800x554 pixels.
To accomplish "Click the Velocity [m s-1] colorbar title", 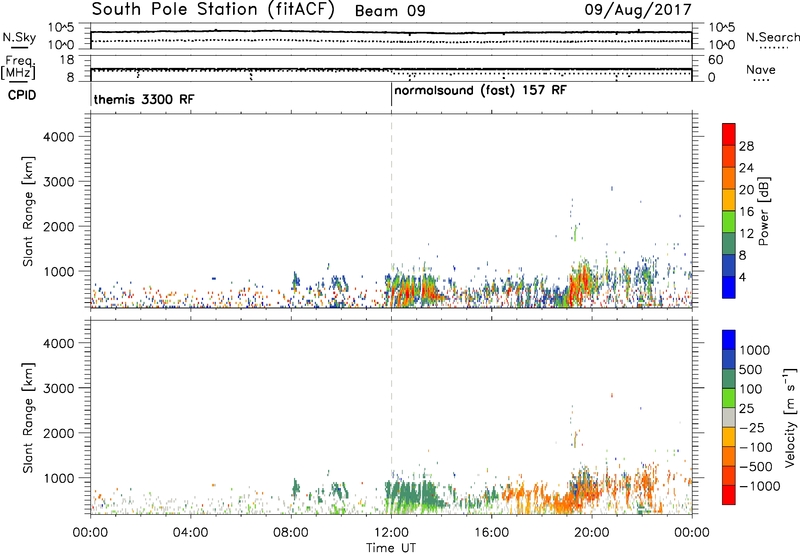I will tap(790, 417).
